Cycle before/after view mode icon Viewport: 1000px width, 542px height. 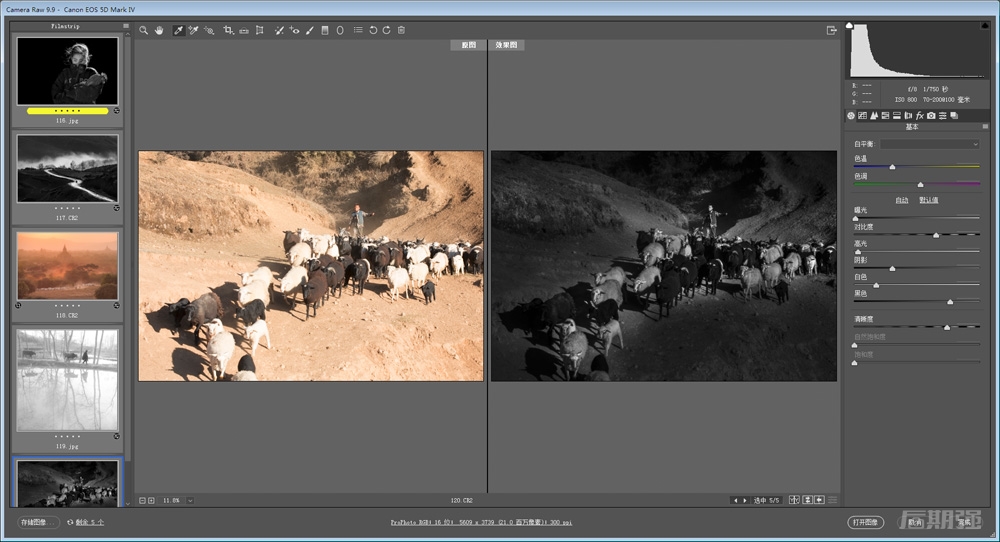[x=795, y=500]
